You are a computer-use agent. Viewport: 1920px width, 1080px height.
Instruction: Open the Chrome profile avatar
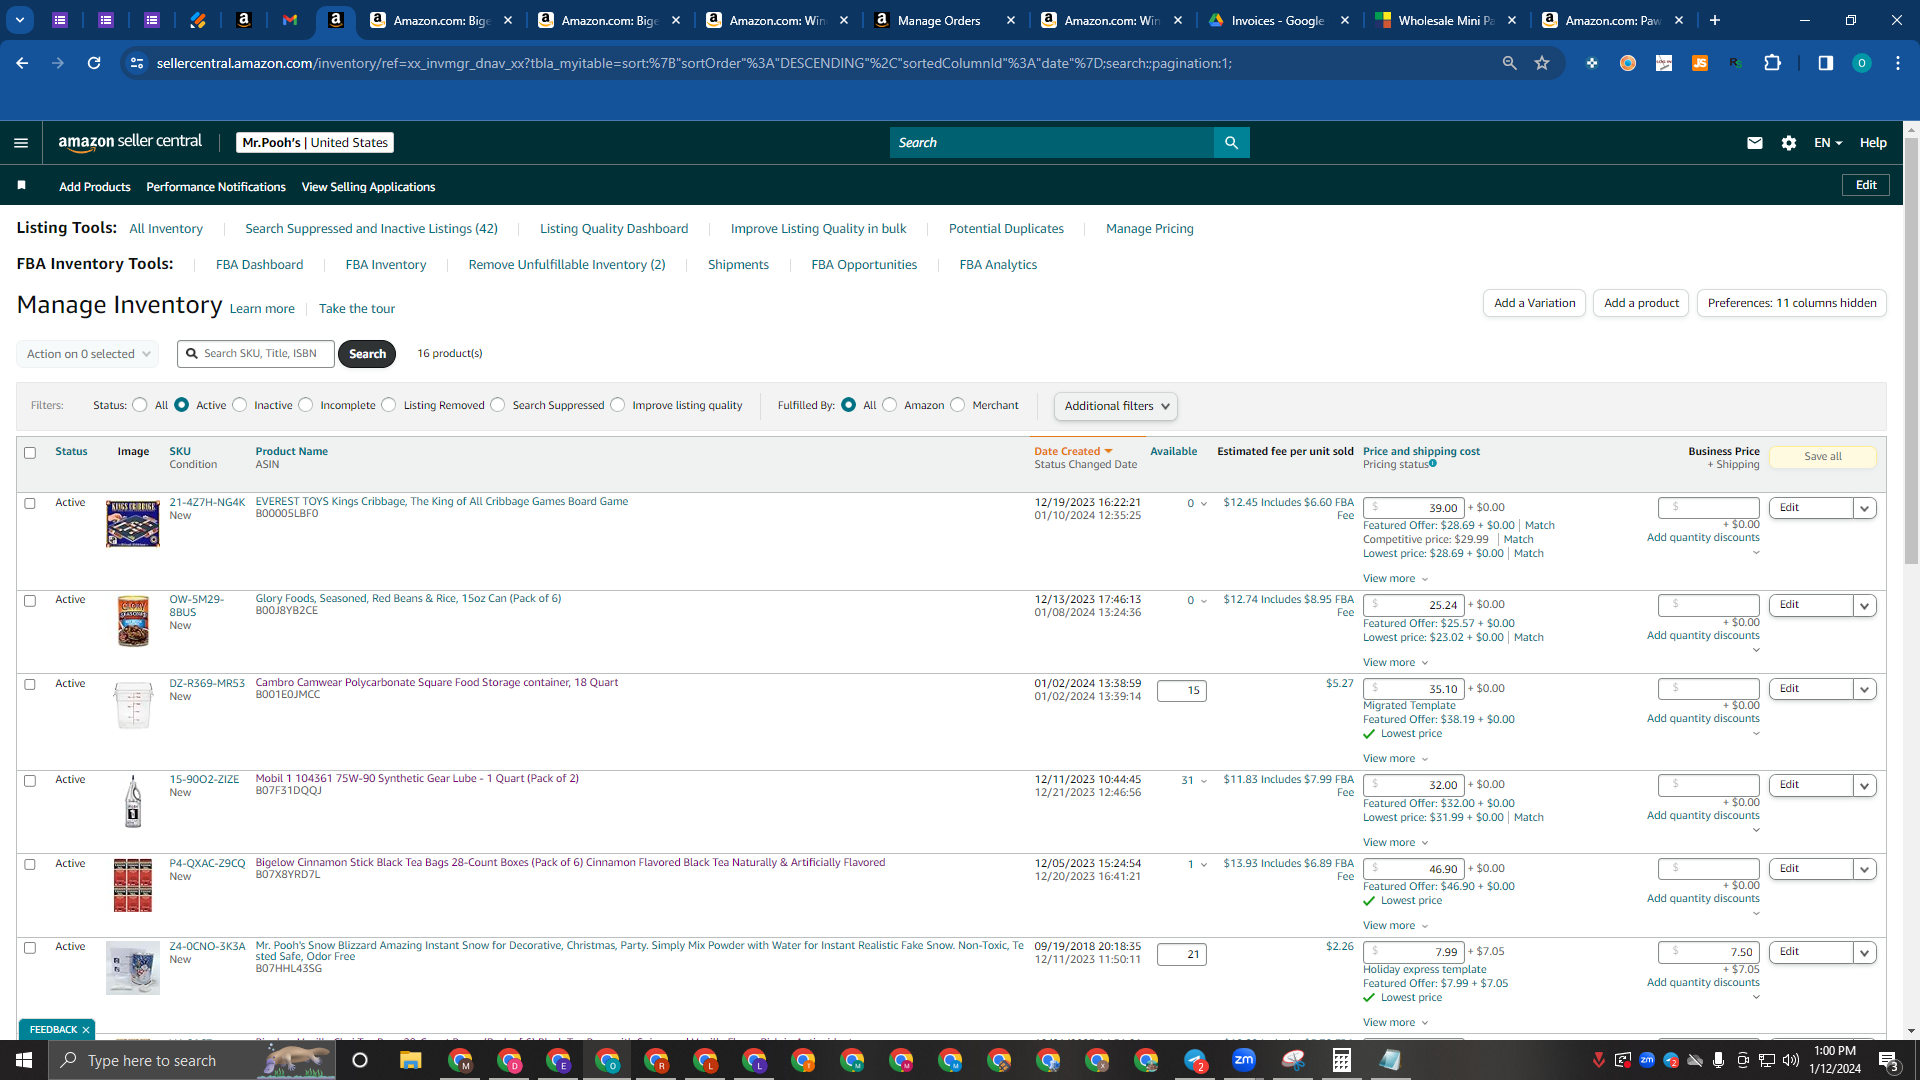point(1862,63)
